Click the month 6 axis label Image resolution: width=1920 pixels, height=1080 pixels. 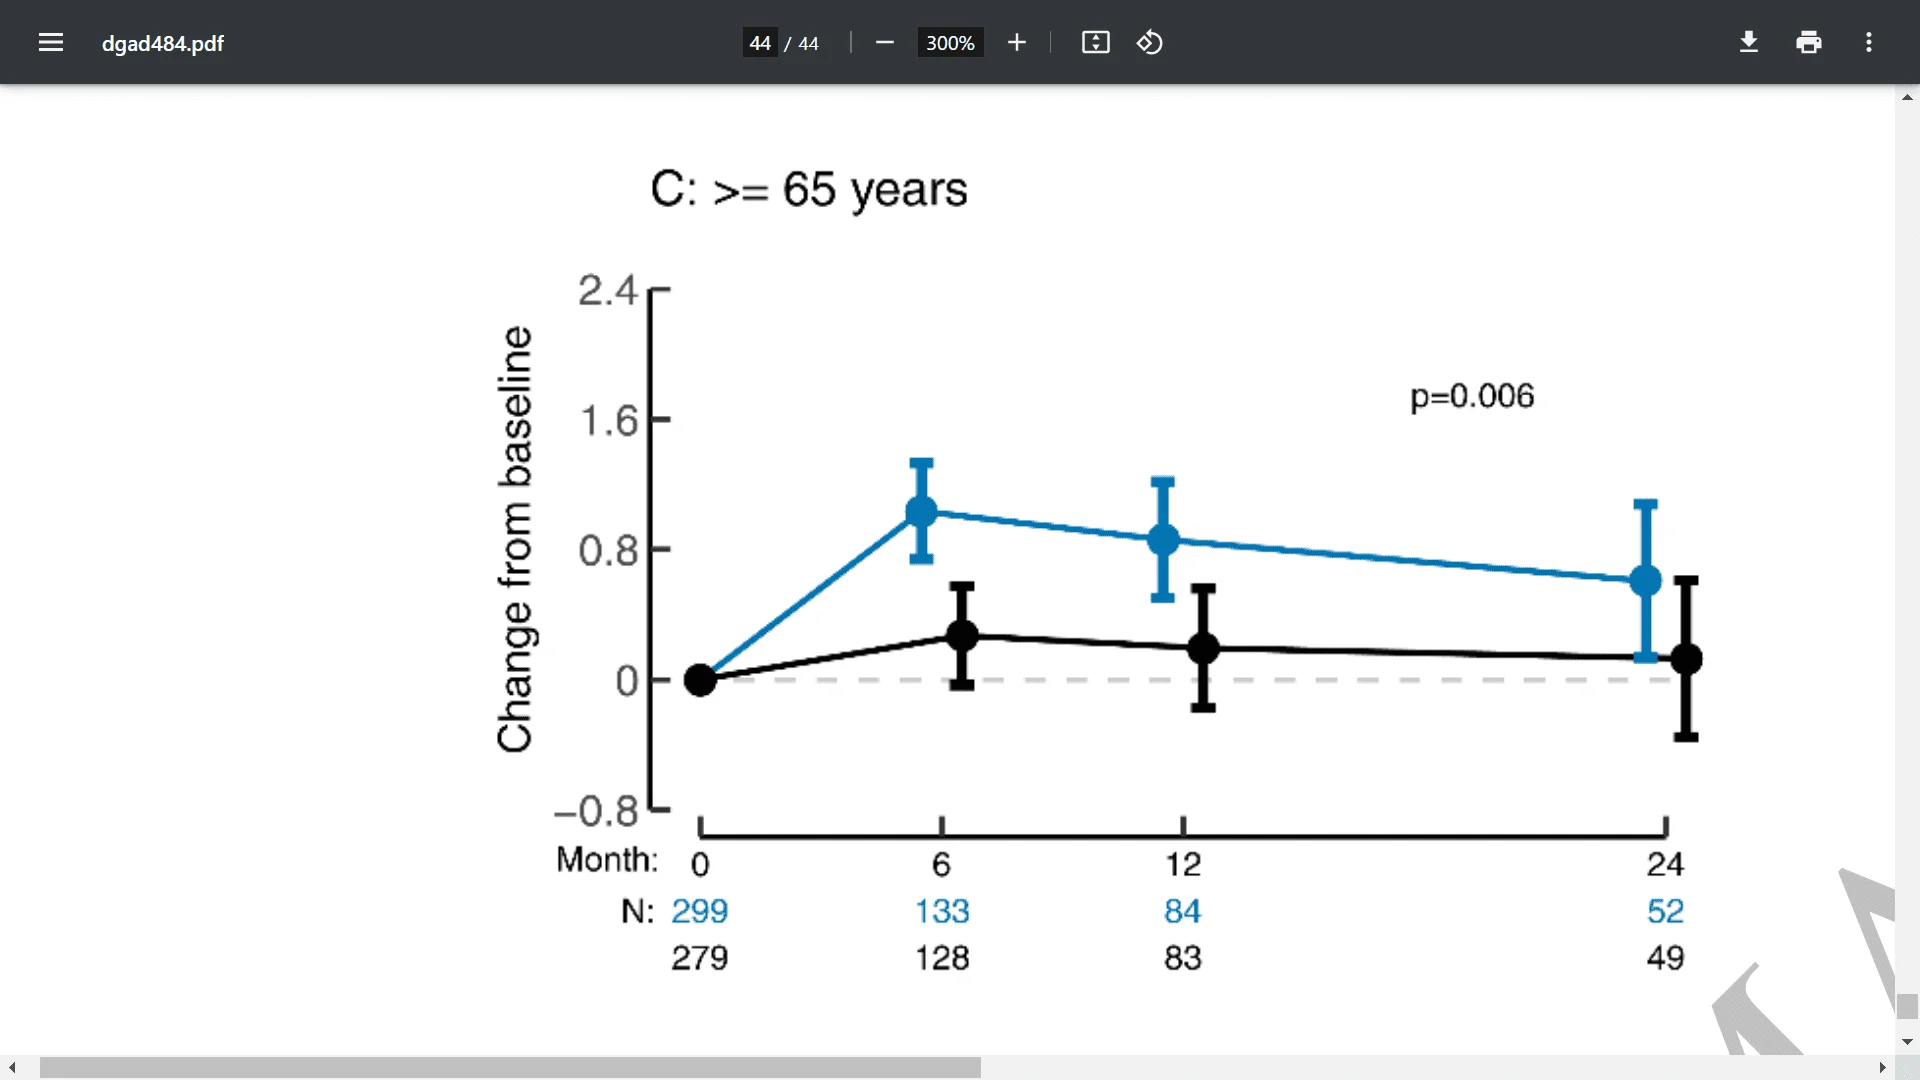click(941, 864)
